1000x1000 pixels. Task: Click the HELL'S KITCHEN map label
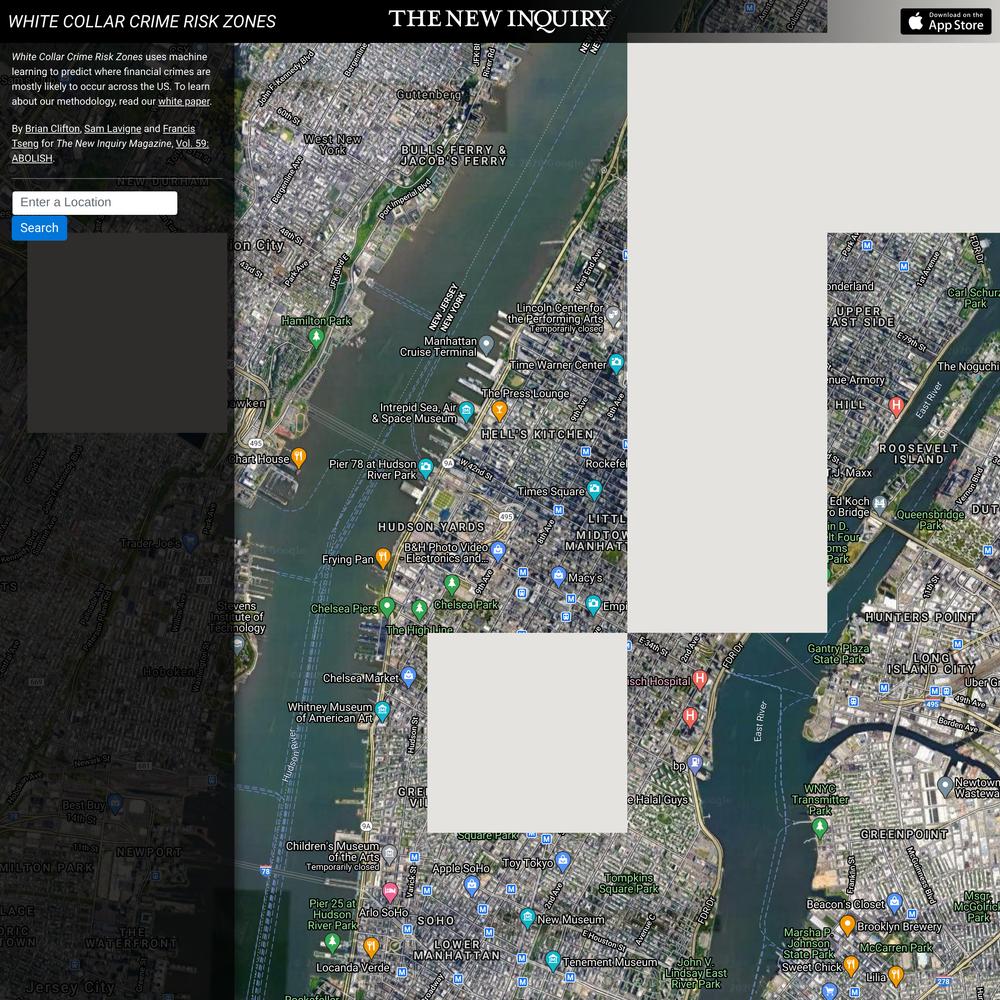pyautogui.click(x=538, y=434)
